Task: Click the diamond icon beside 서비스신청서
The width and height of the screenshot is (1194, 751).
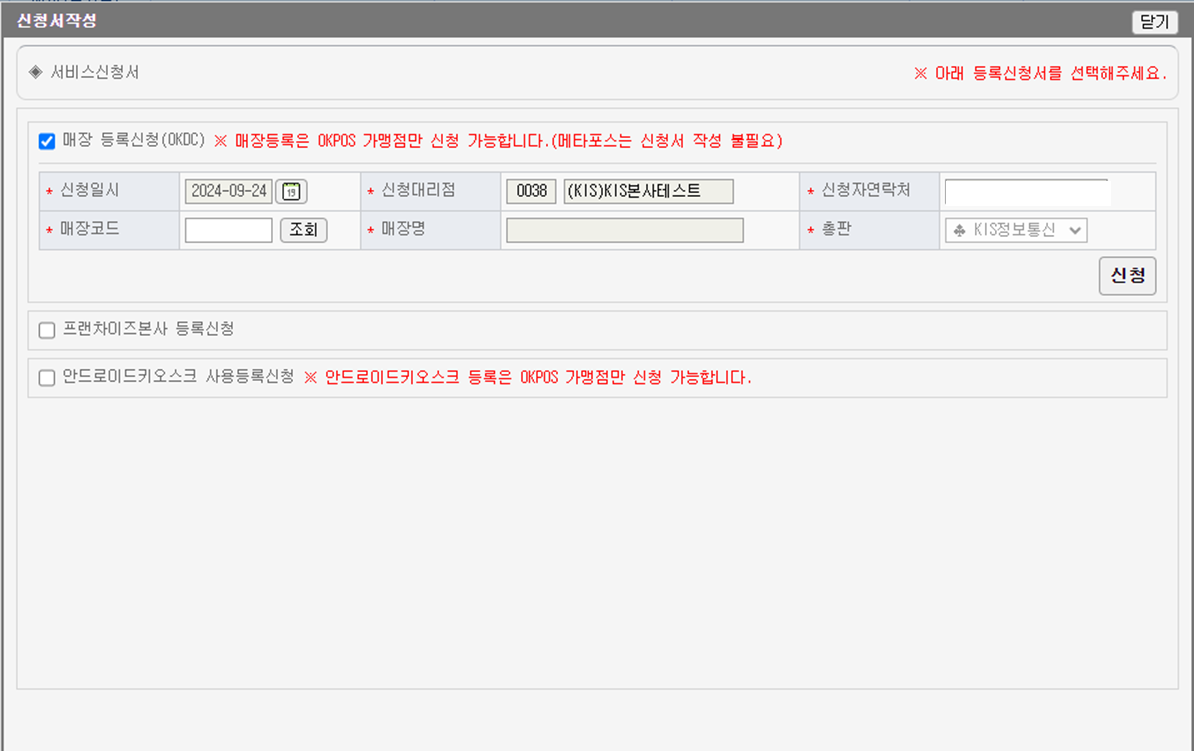Action: pyautogui.click(x=36, y=72)
